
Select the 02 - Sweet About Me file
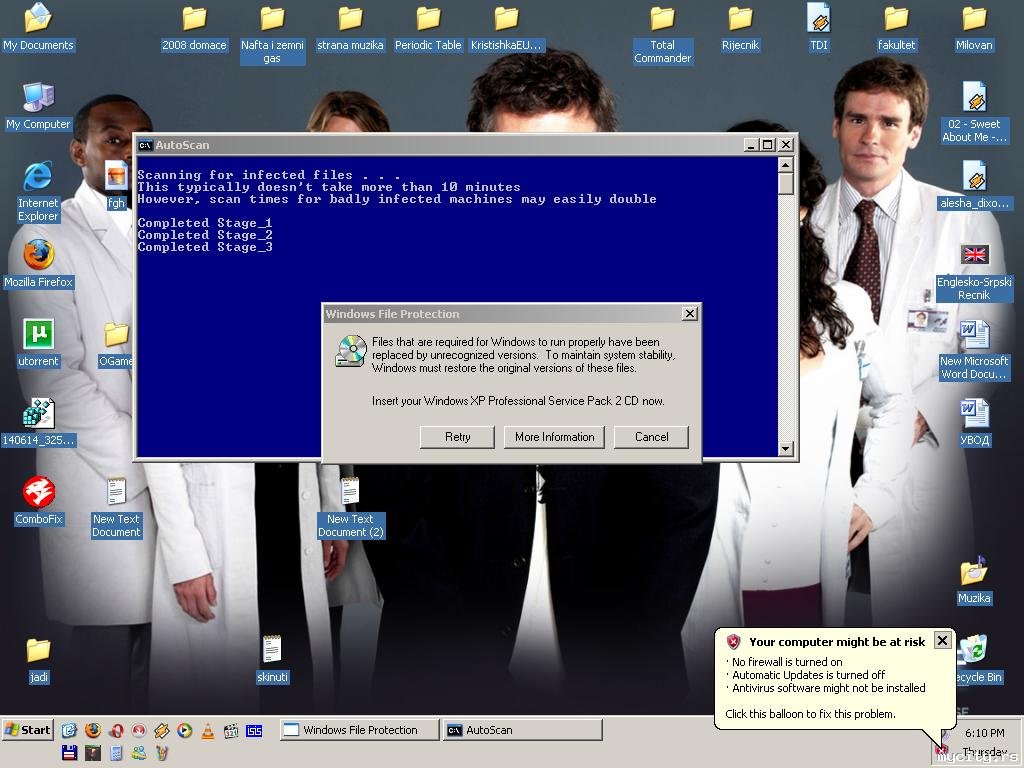click(974, 113)
